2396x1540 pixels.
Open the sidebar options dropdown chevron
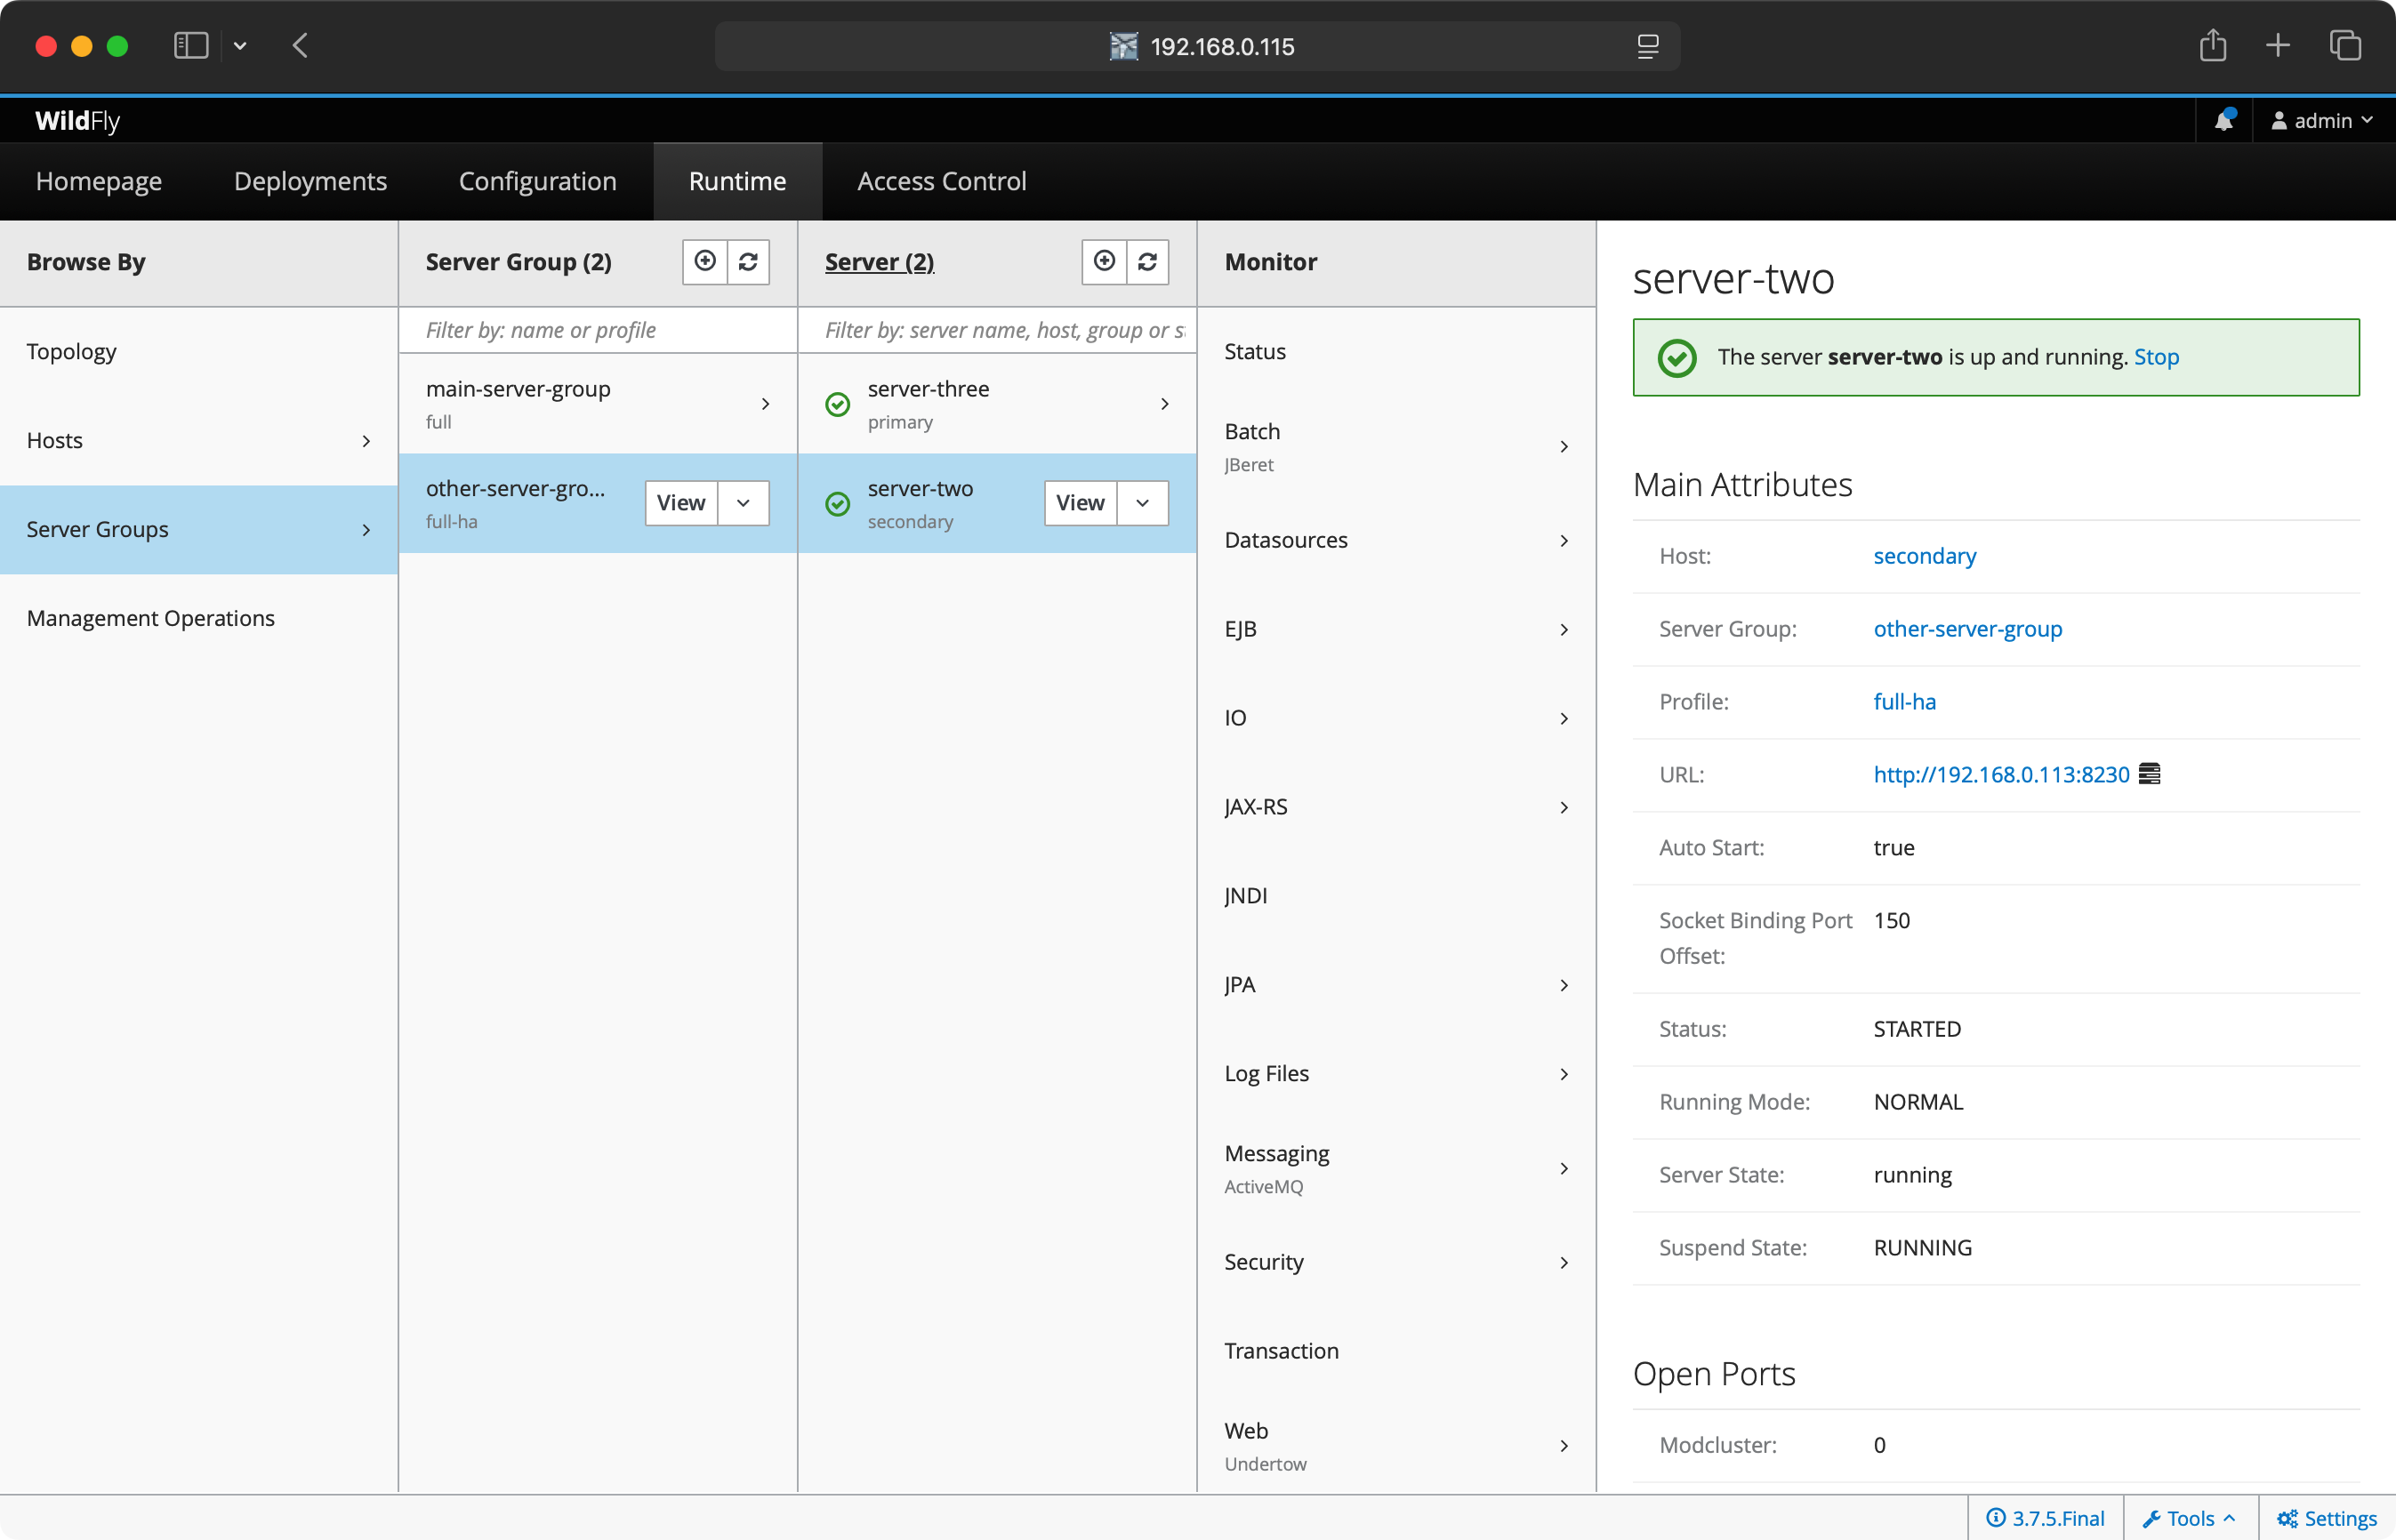click(240, 46)
